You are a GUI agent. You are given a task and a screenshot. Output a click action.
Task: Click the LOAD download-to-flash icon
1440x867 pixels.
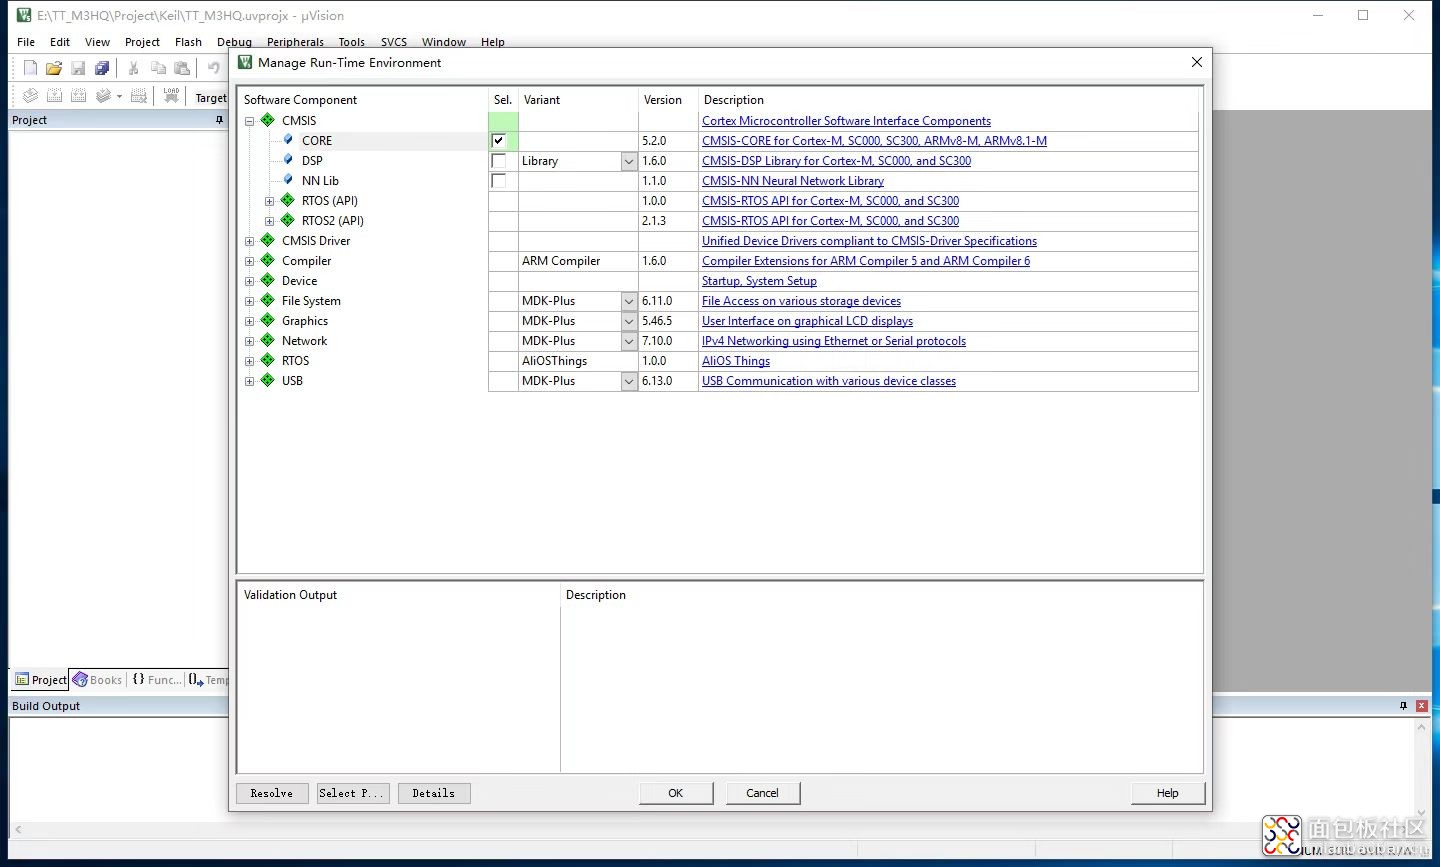(171, 96)
